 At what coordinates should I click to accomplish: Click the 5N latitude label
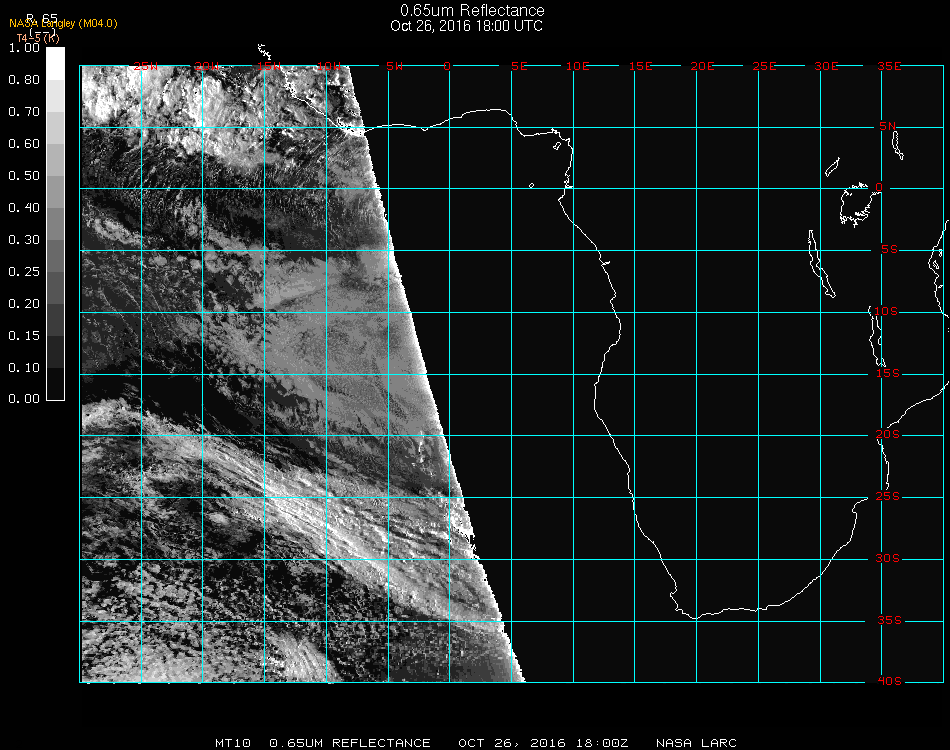coord(888,126)
